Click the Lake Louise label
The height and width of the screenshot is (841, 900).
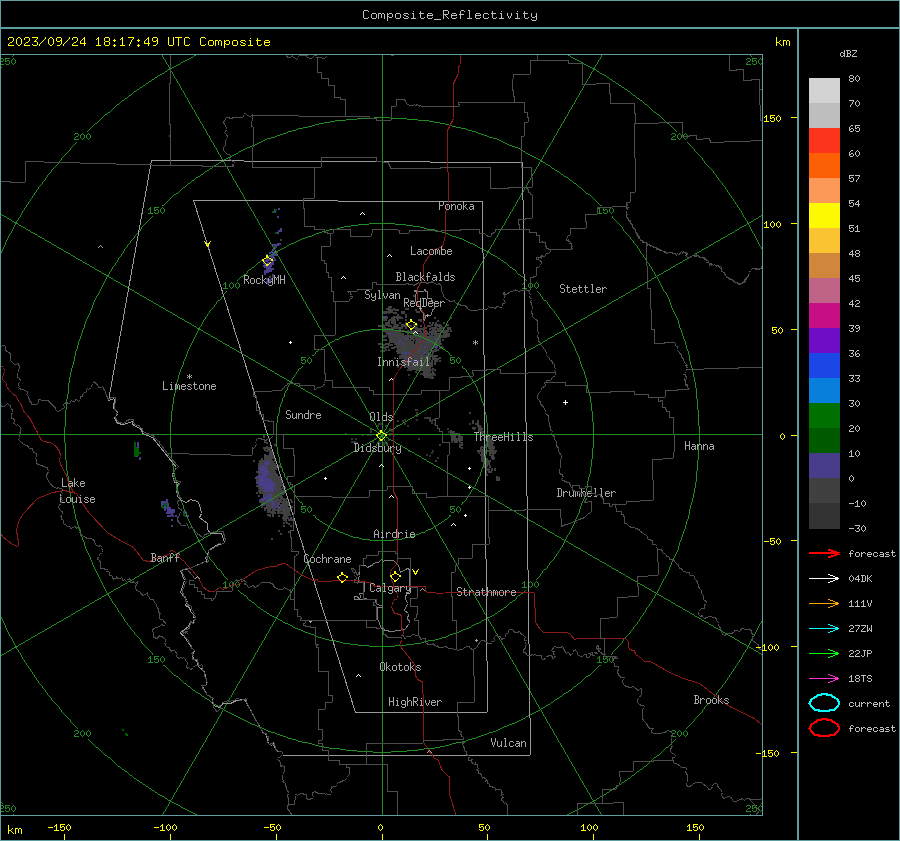tap(77, 491)
